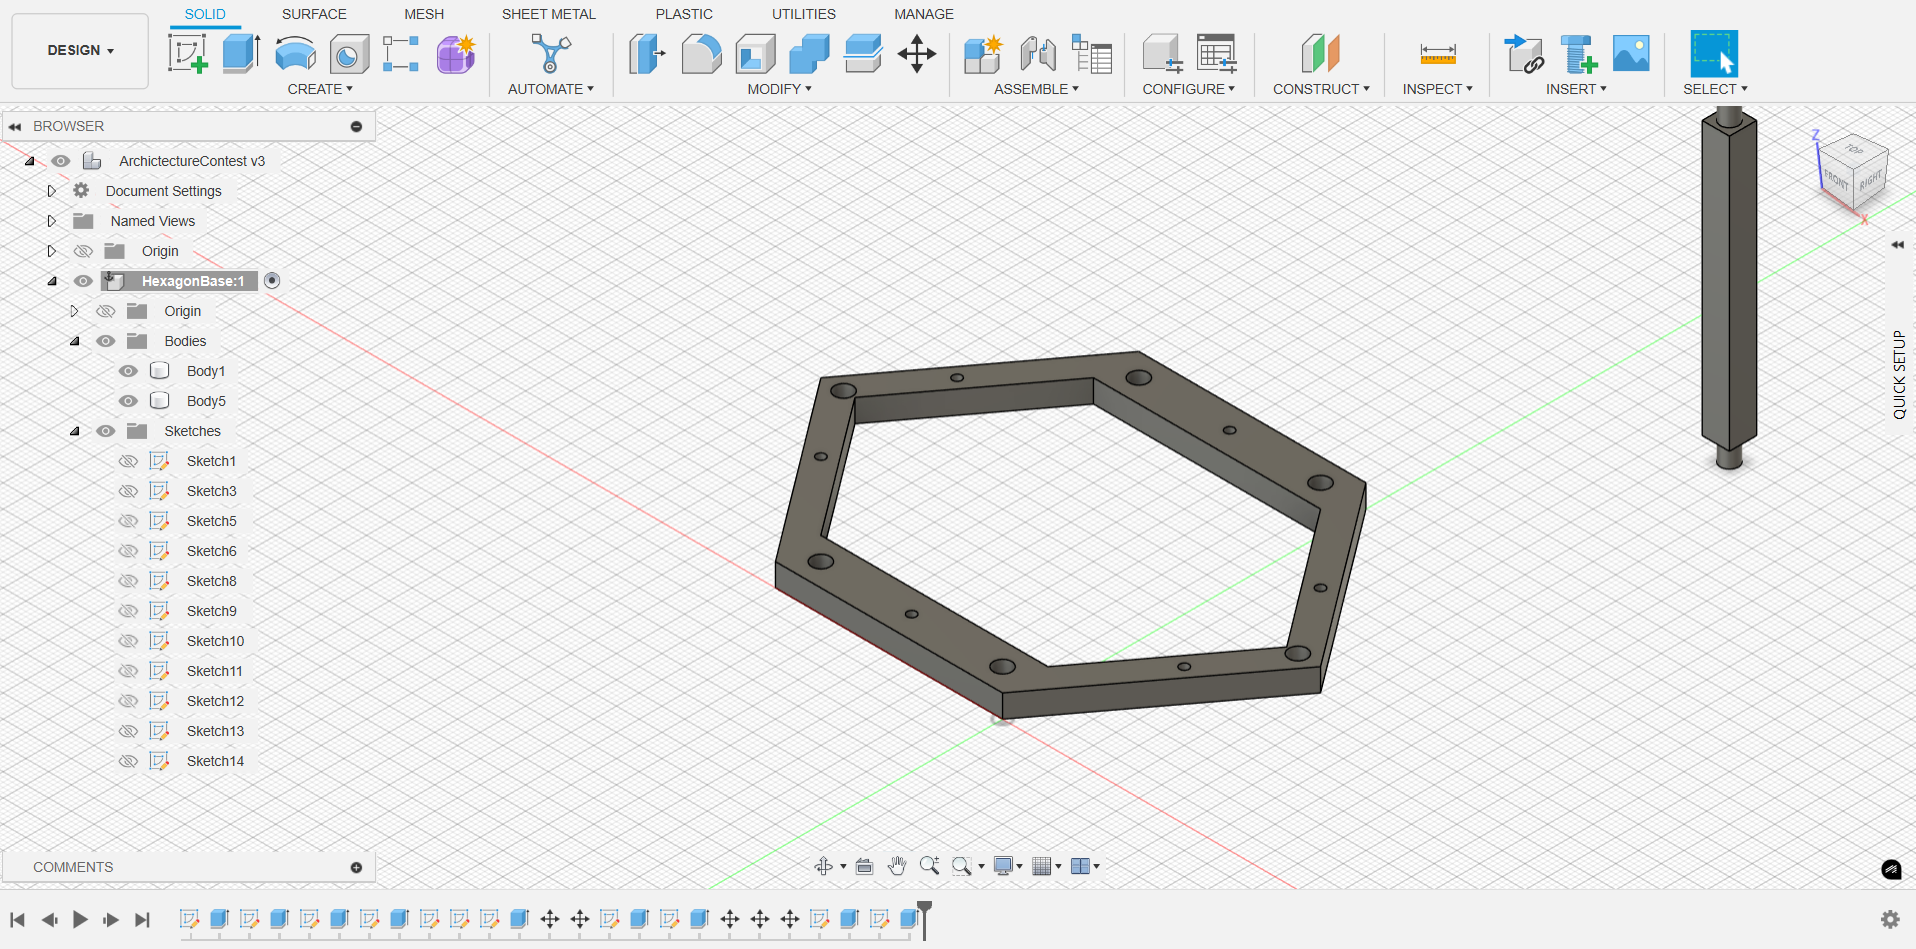This screenshot has height=949, width=1916.
Task: Collapse the Sketches folder
Action: 74,431
